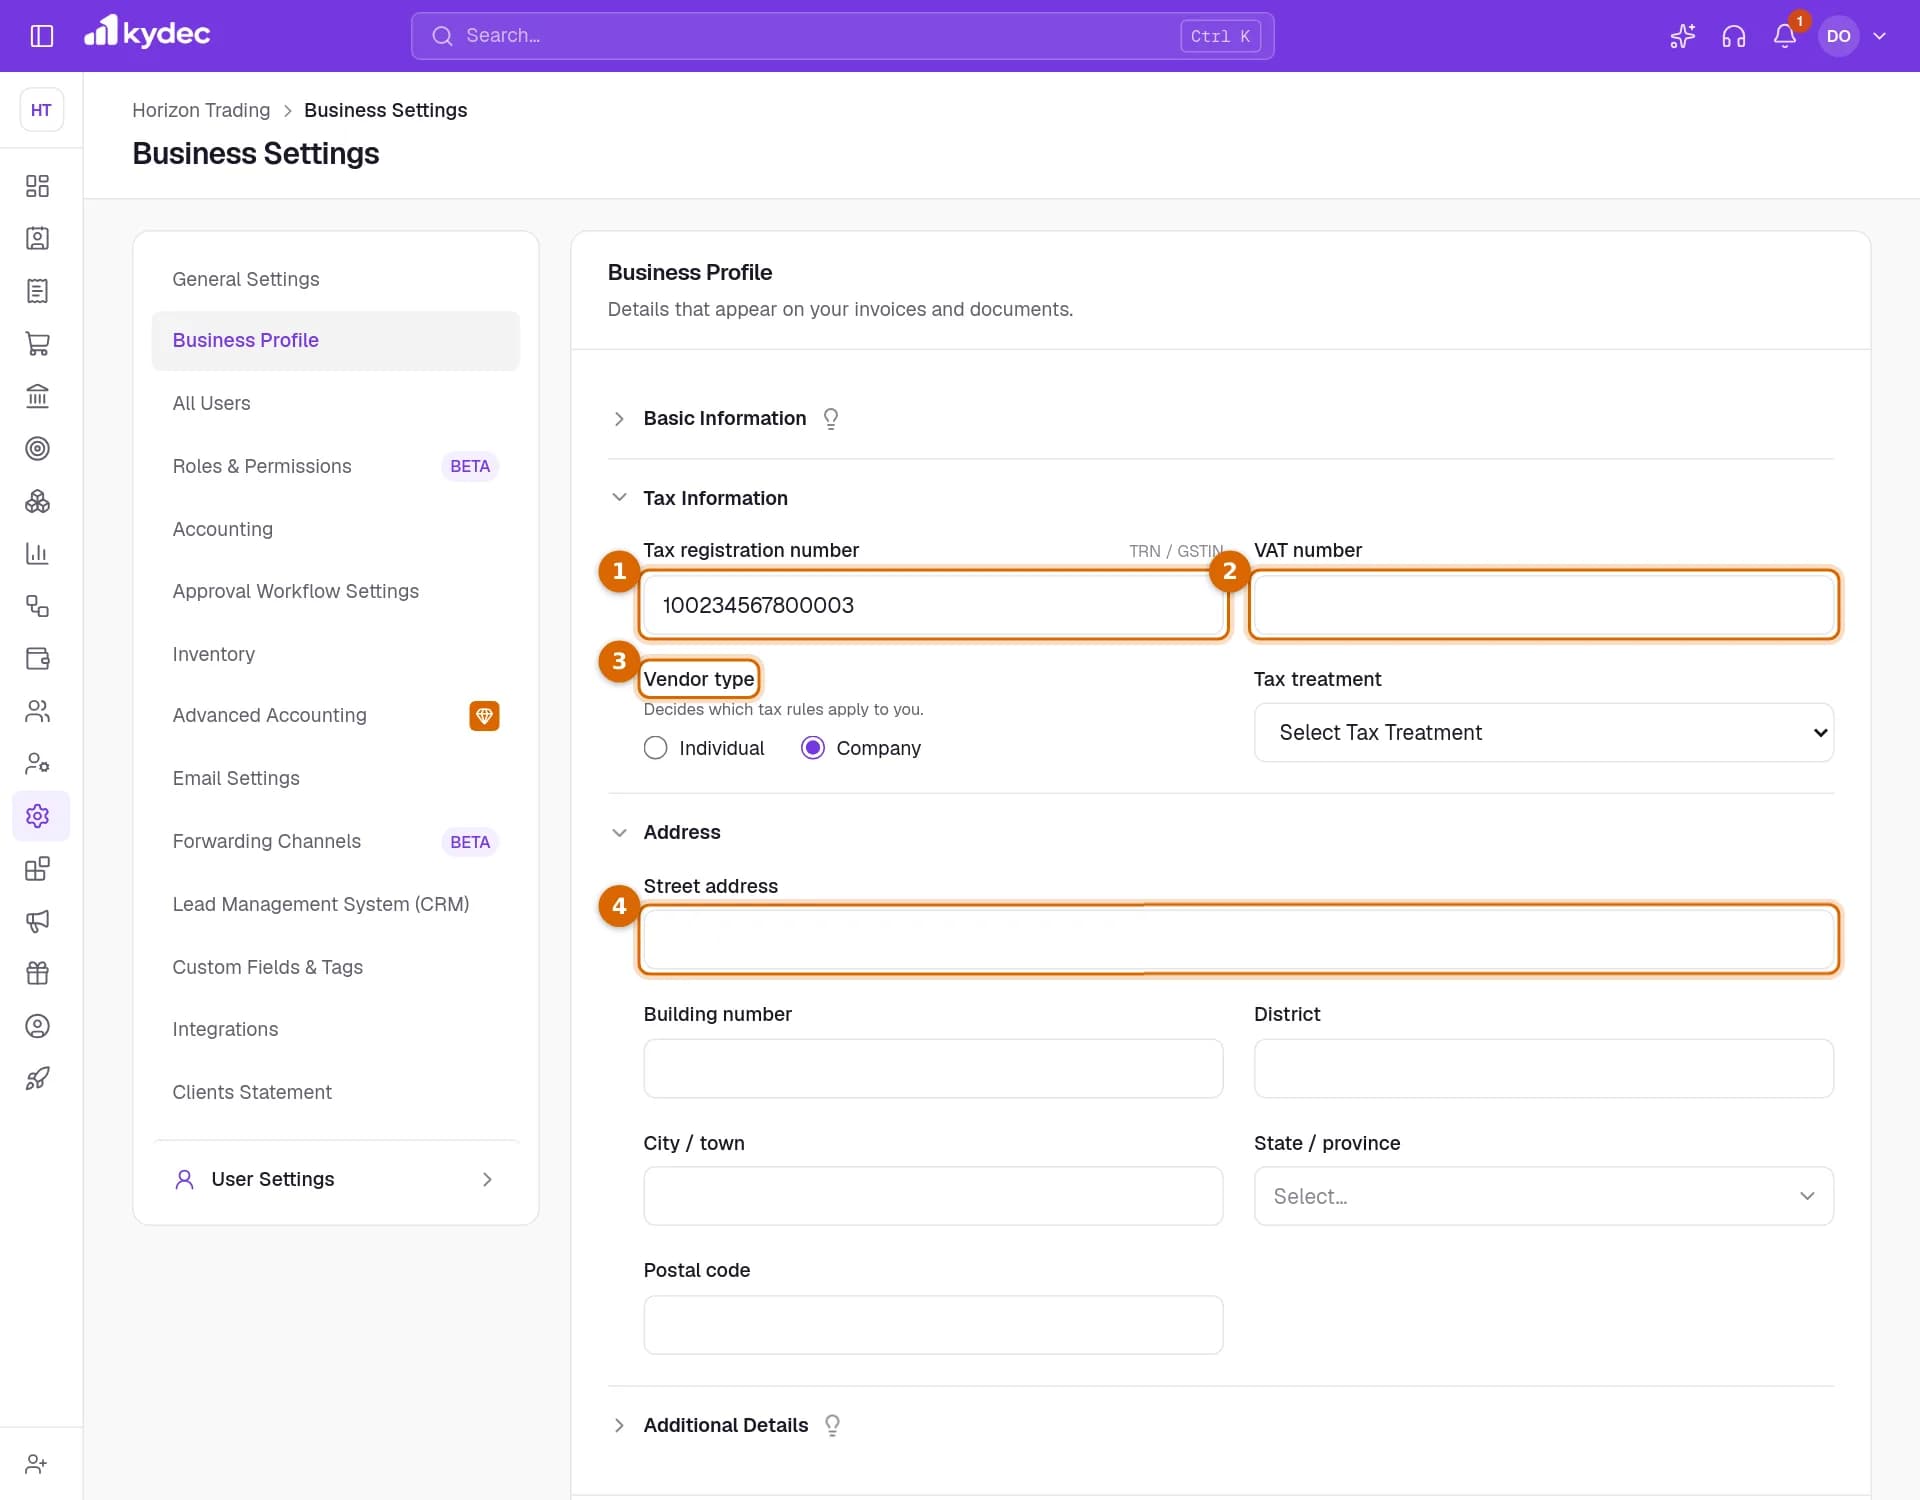Expand the Basic Information section

619,419
